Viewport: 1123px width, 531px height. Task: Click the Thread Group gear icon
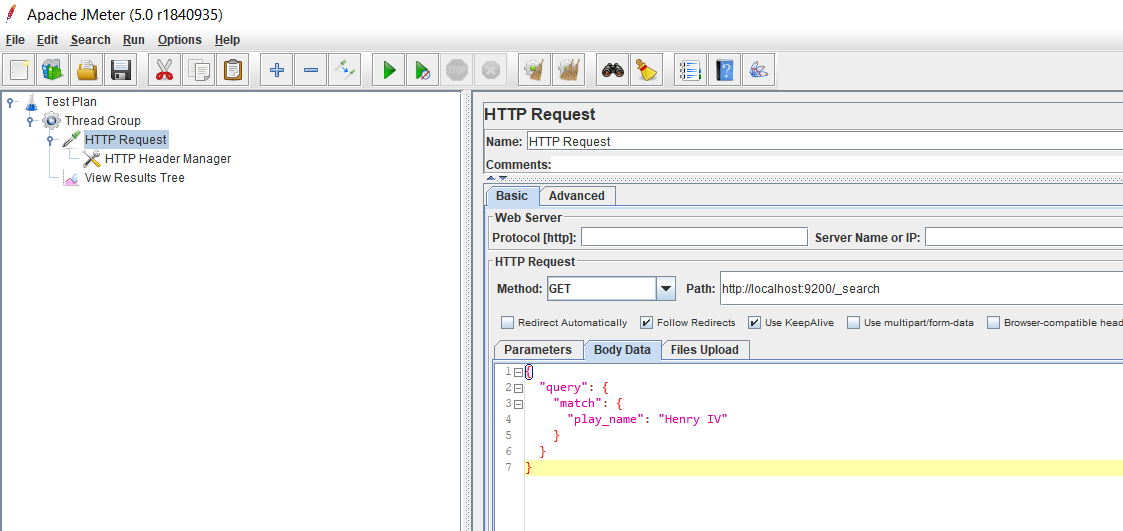pyautogui.click(x=51, y=120)
